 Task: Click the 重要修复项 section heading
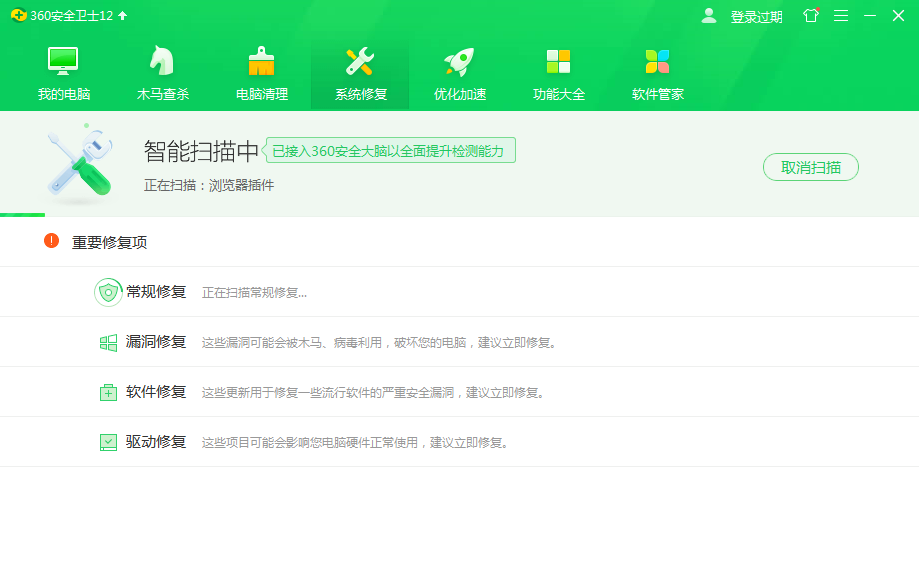click(x=110, y=243)
